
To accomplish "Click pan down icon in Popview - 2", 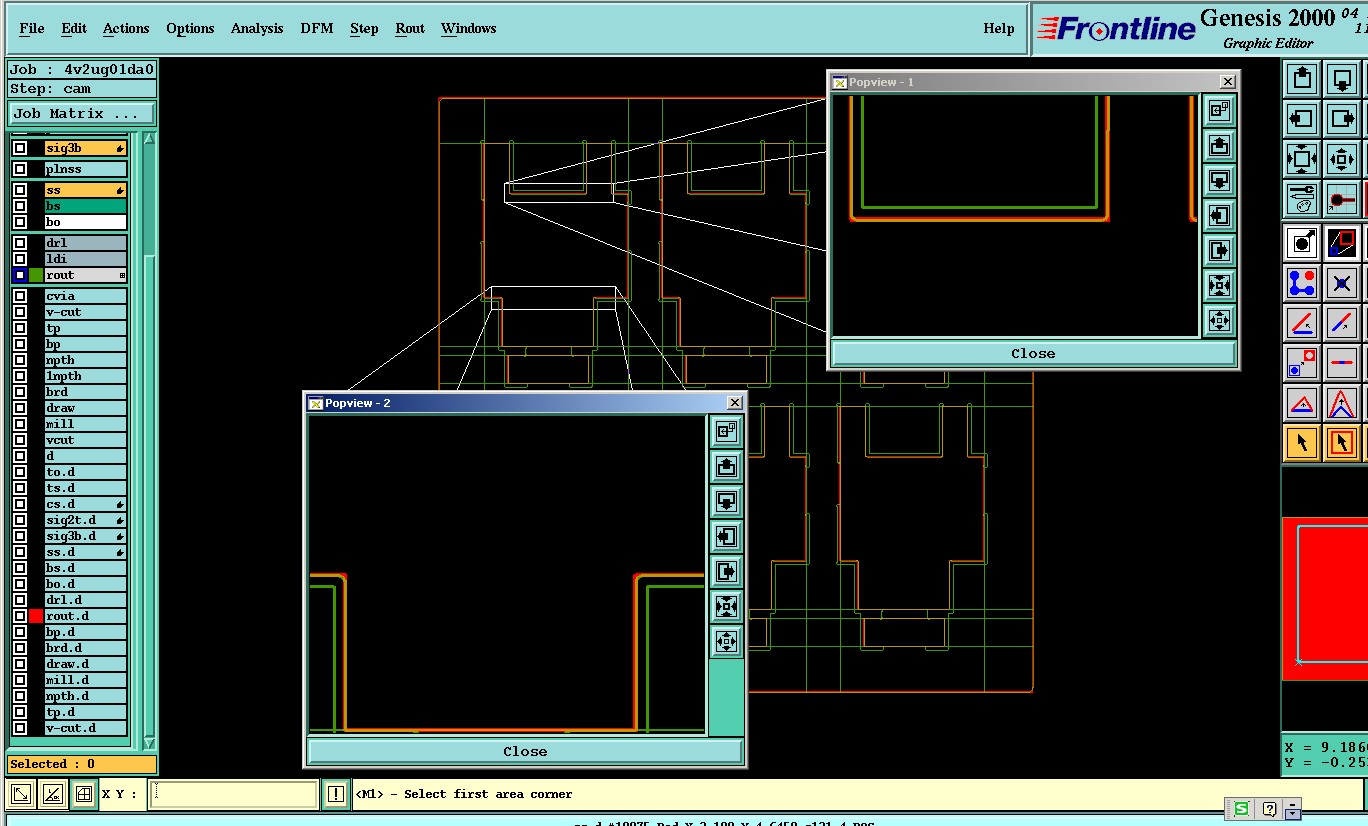I will click(726, 501).
